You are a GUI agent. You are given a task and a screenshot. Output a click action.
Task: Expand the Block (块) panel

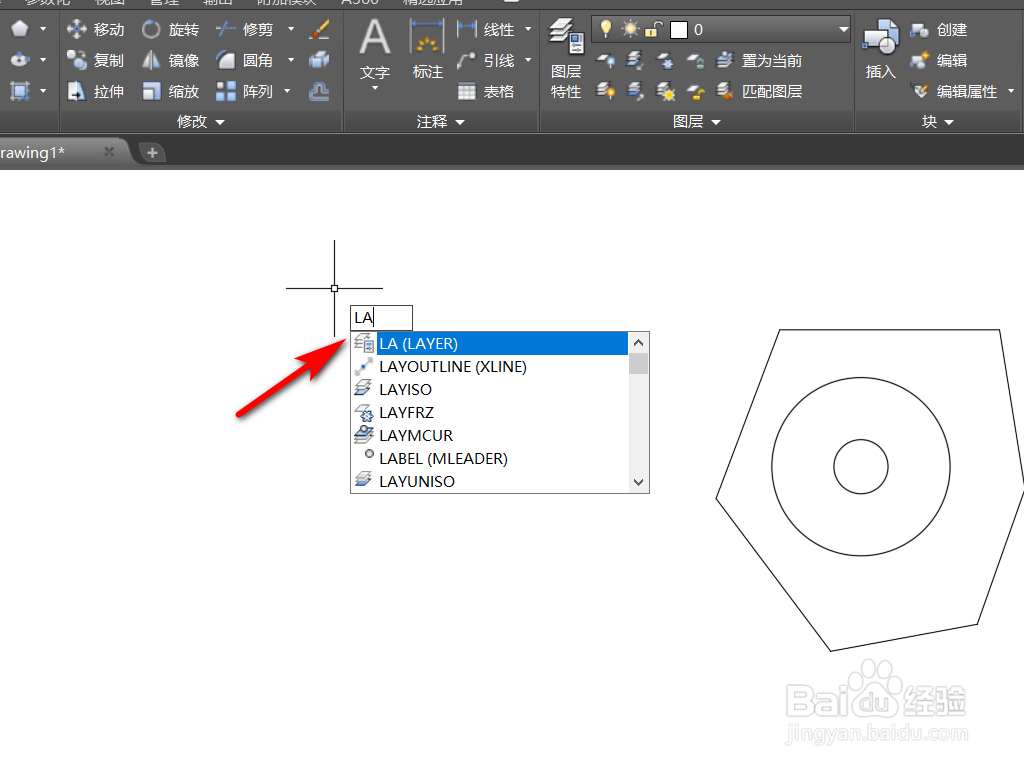point(938,121)
